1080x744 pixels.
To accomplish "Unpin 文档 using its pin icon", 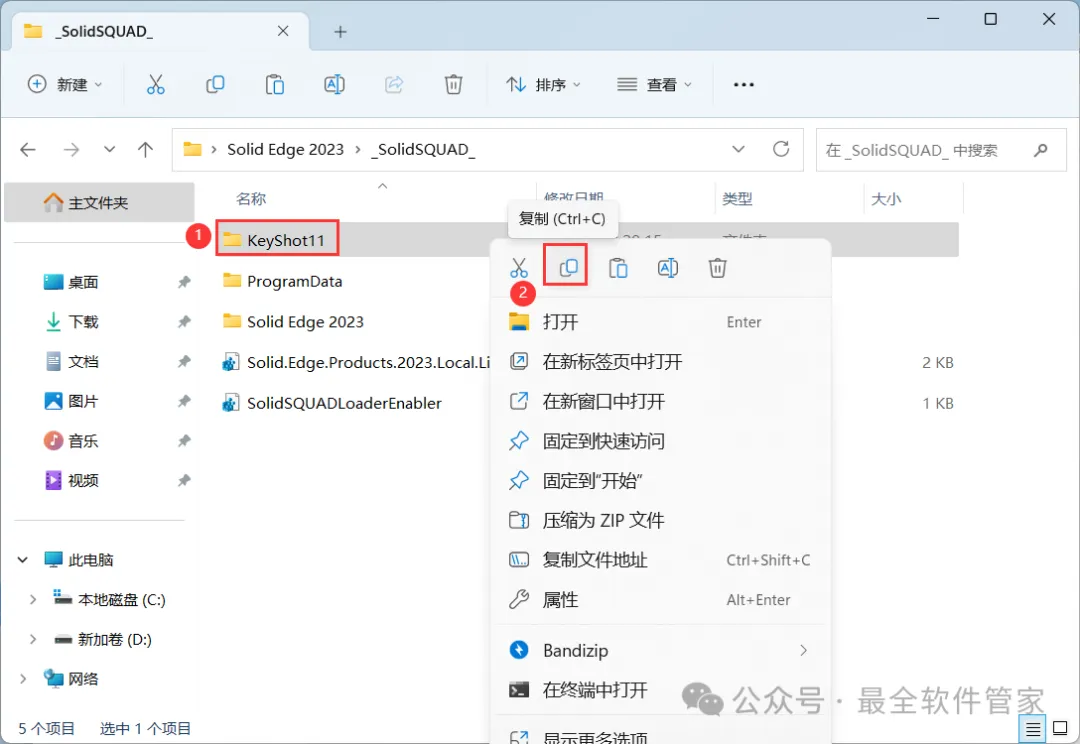I will [x=184, y=362].
